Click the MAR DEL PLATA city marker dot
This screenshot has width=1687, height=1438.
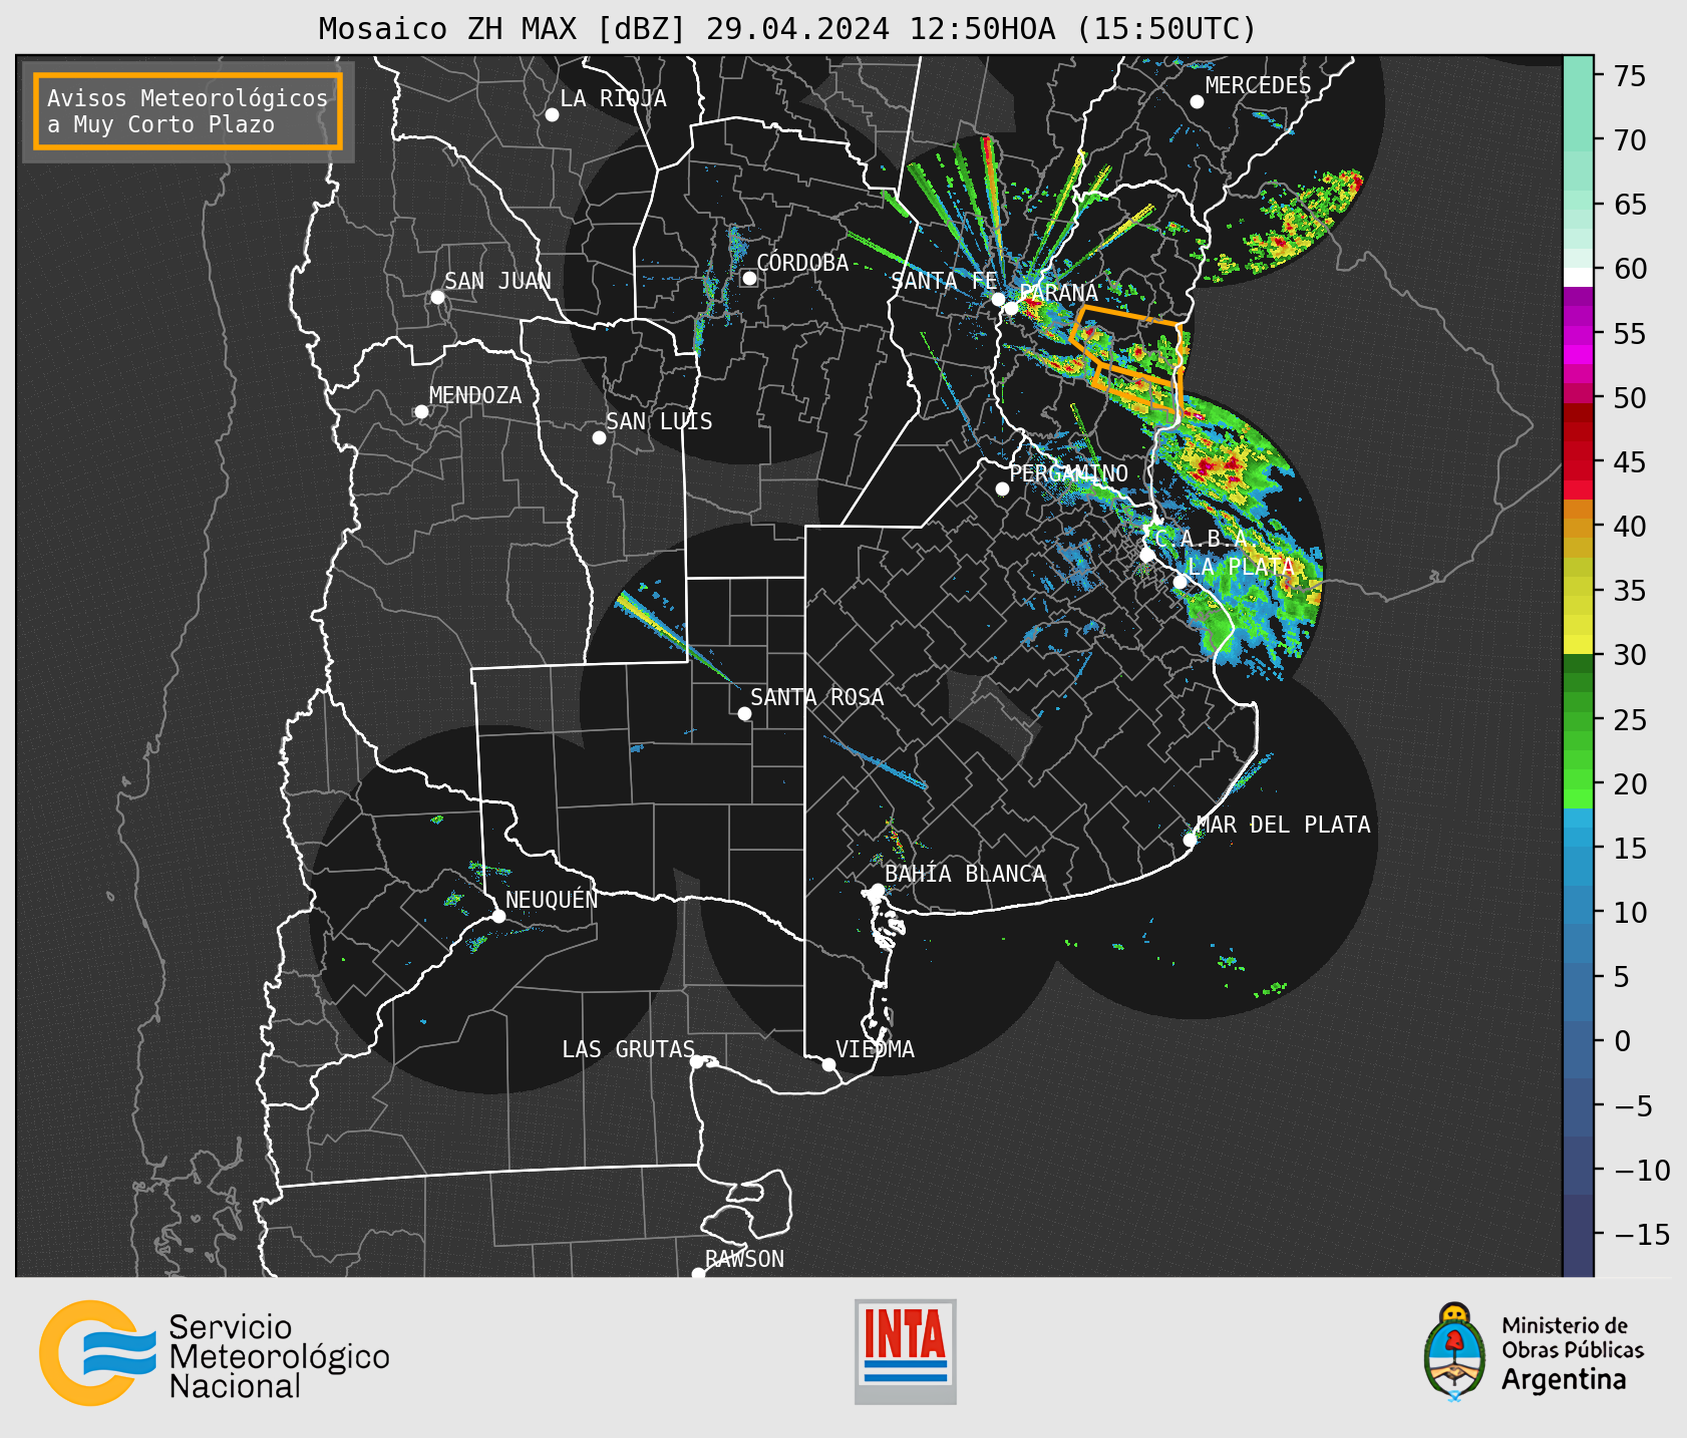pos(1190,840)
